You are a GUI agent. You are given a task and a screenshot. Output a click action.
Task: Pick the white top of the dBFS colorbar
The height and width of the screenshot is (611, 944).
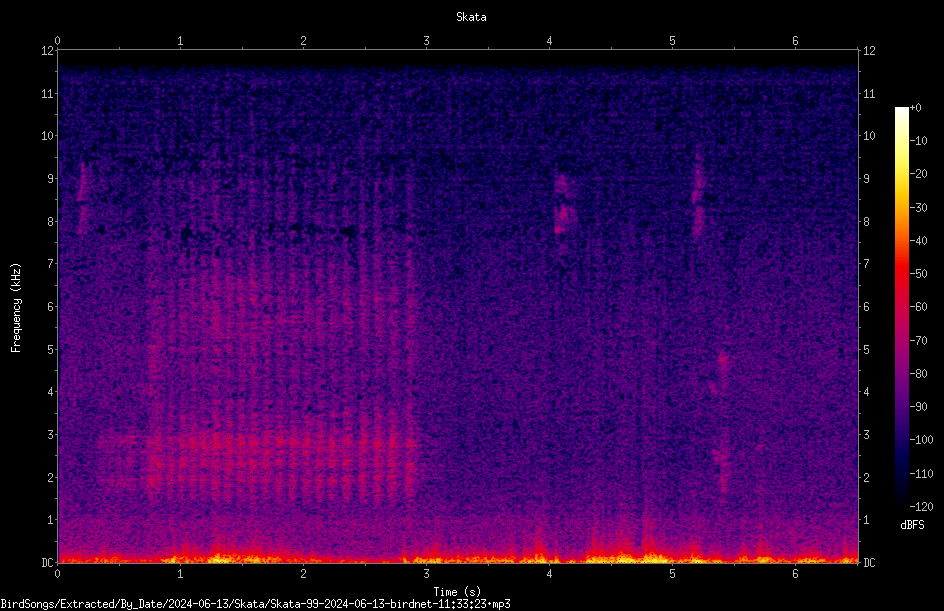point(901,113)
